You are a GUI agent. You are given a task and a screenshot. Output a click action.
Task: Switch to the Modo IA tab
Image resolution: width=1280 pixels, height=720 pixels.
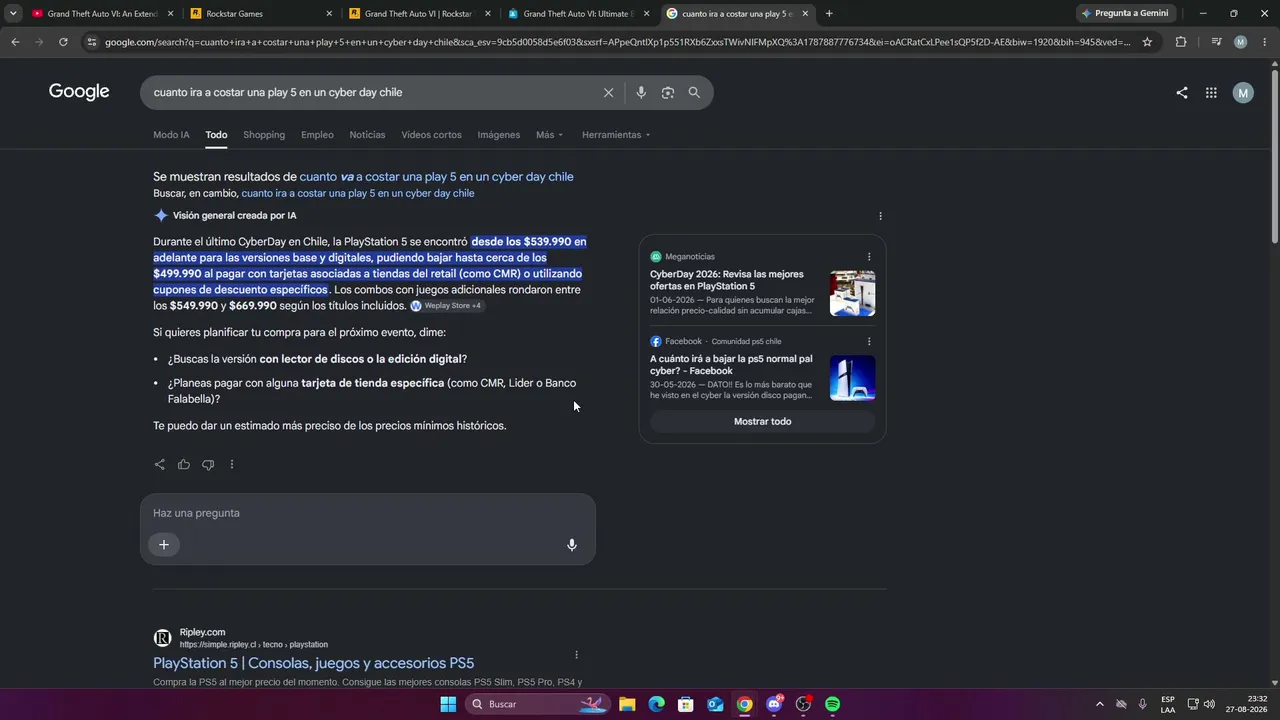click(171, 135)
